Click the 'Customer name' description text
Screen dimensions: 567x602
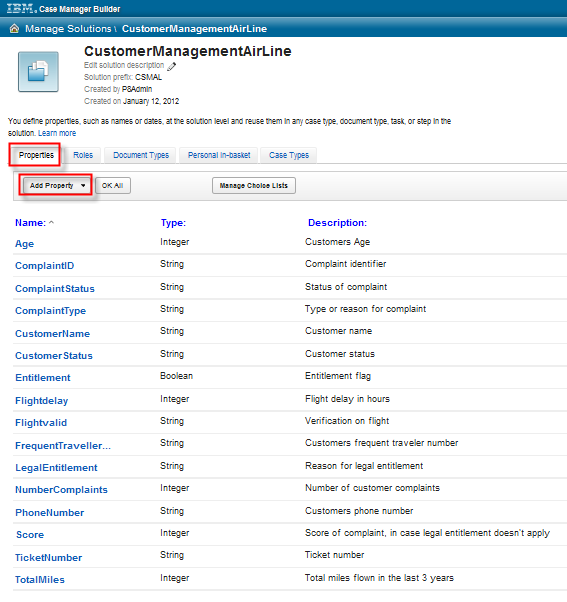tap(338, 331)
